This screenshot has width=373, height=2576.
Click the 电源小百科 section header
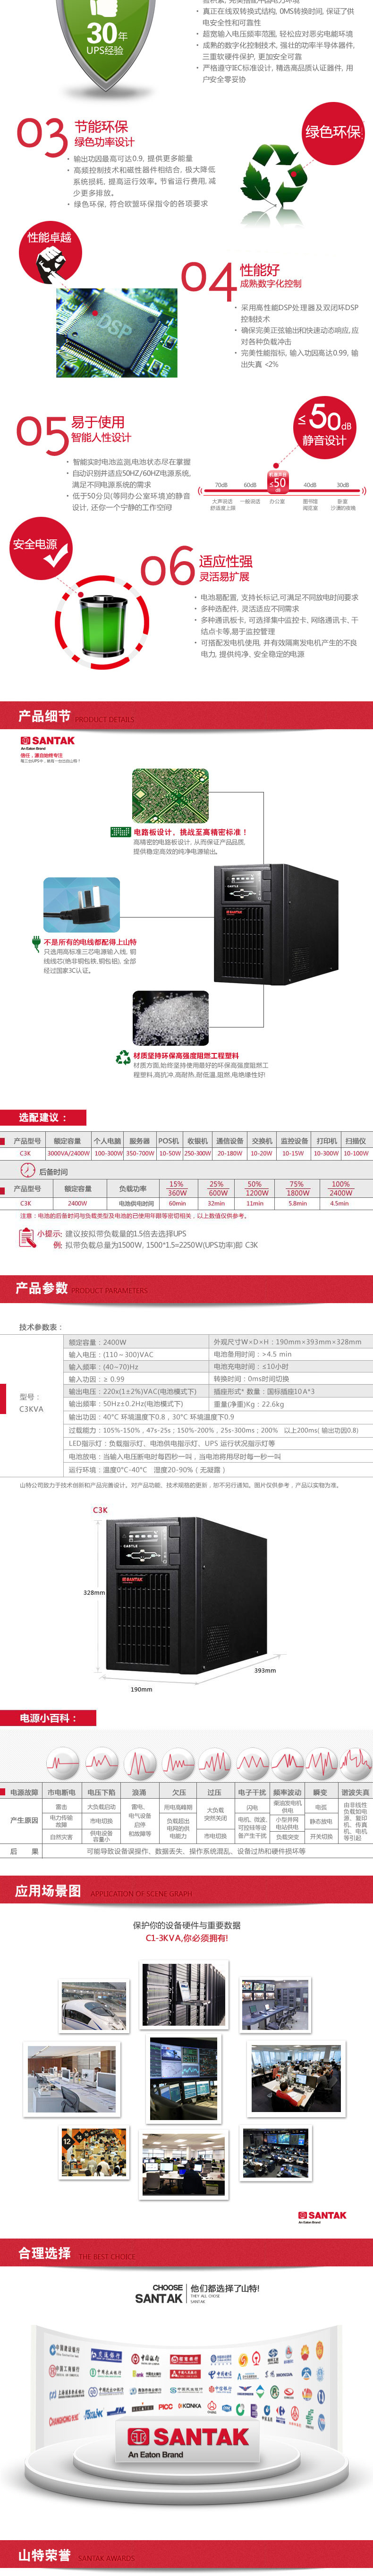(x=48, y=1718)
